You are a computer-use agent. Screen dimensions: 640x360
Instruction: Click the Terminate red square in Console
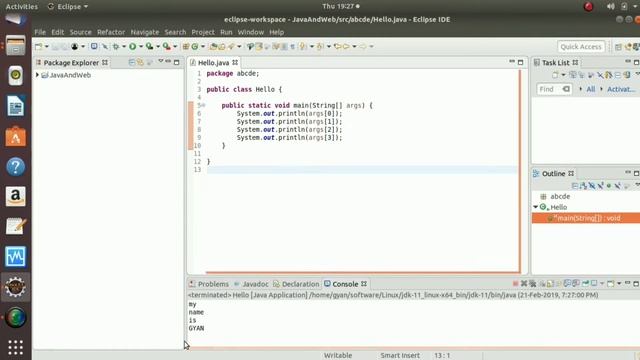click(x=516, y=284)
